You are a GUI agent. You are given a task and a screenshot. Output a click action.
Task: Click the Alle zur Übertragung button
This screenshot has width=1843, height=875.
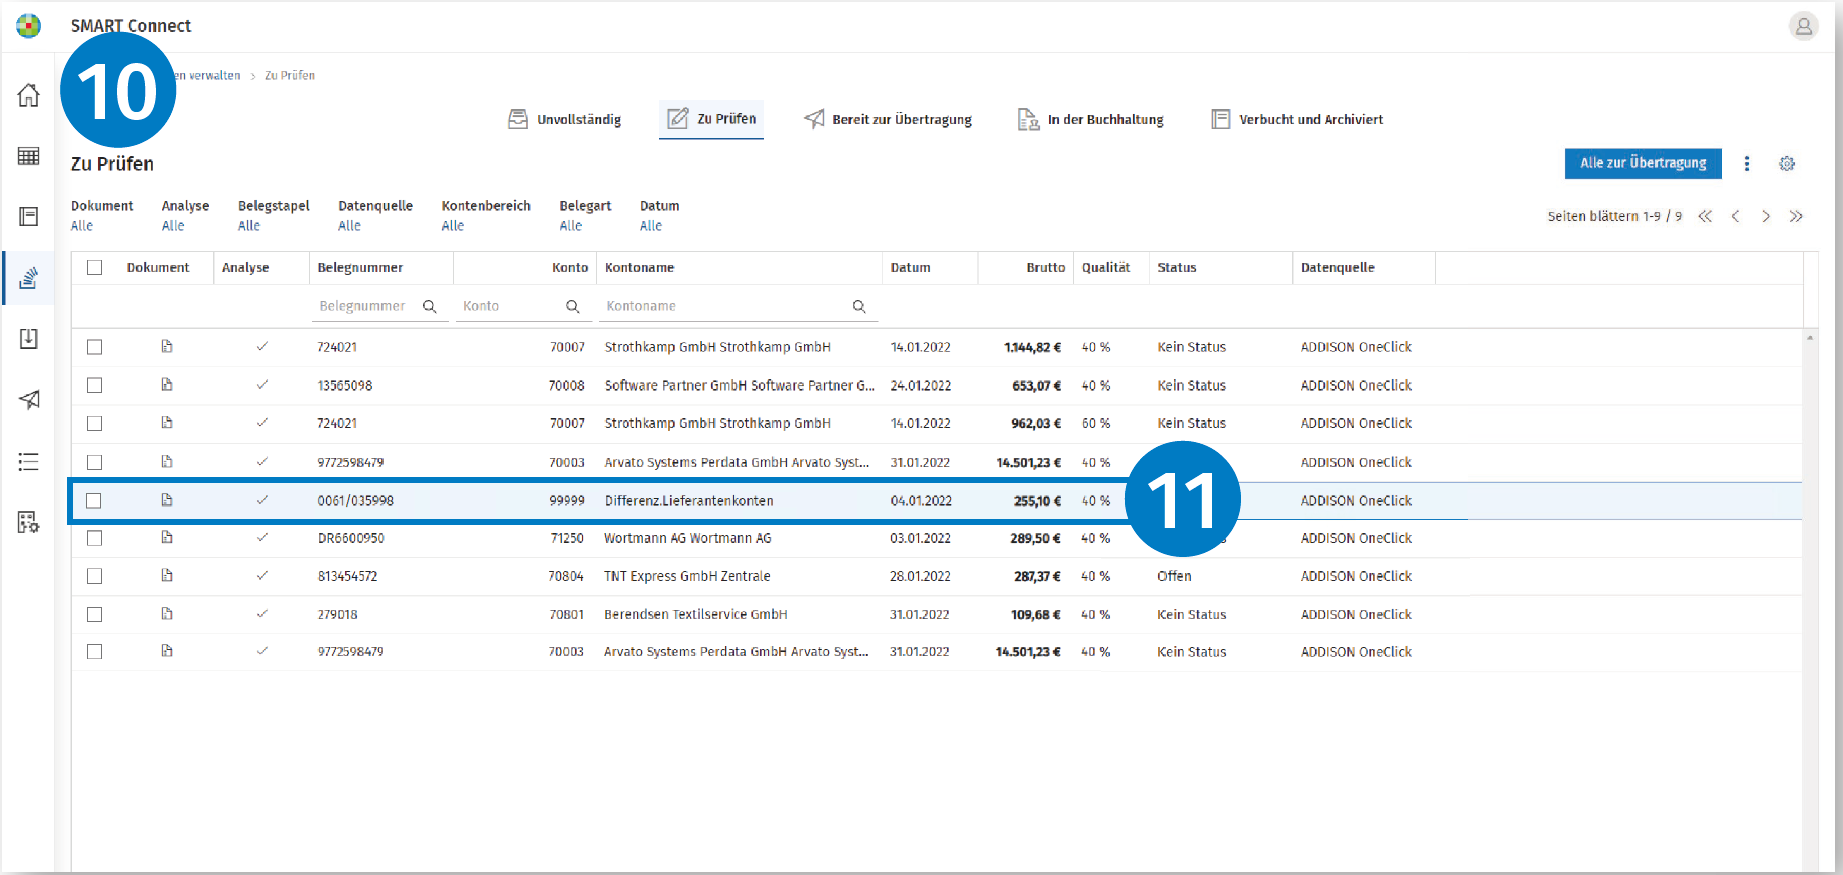click(1643, 163)
